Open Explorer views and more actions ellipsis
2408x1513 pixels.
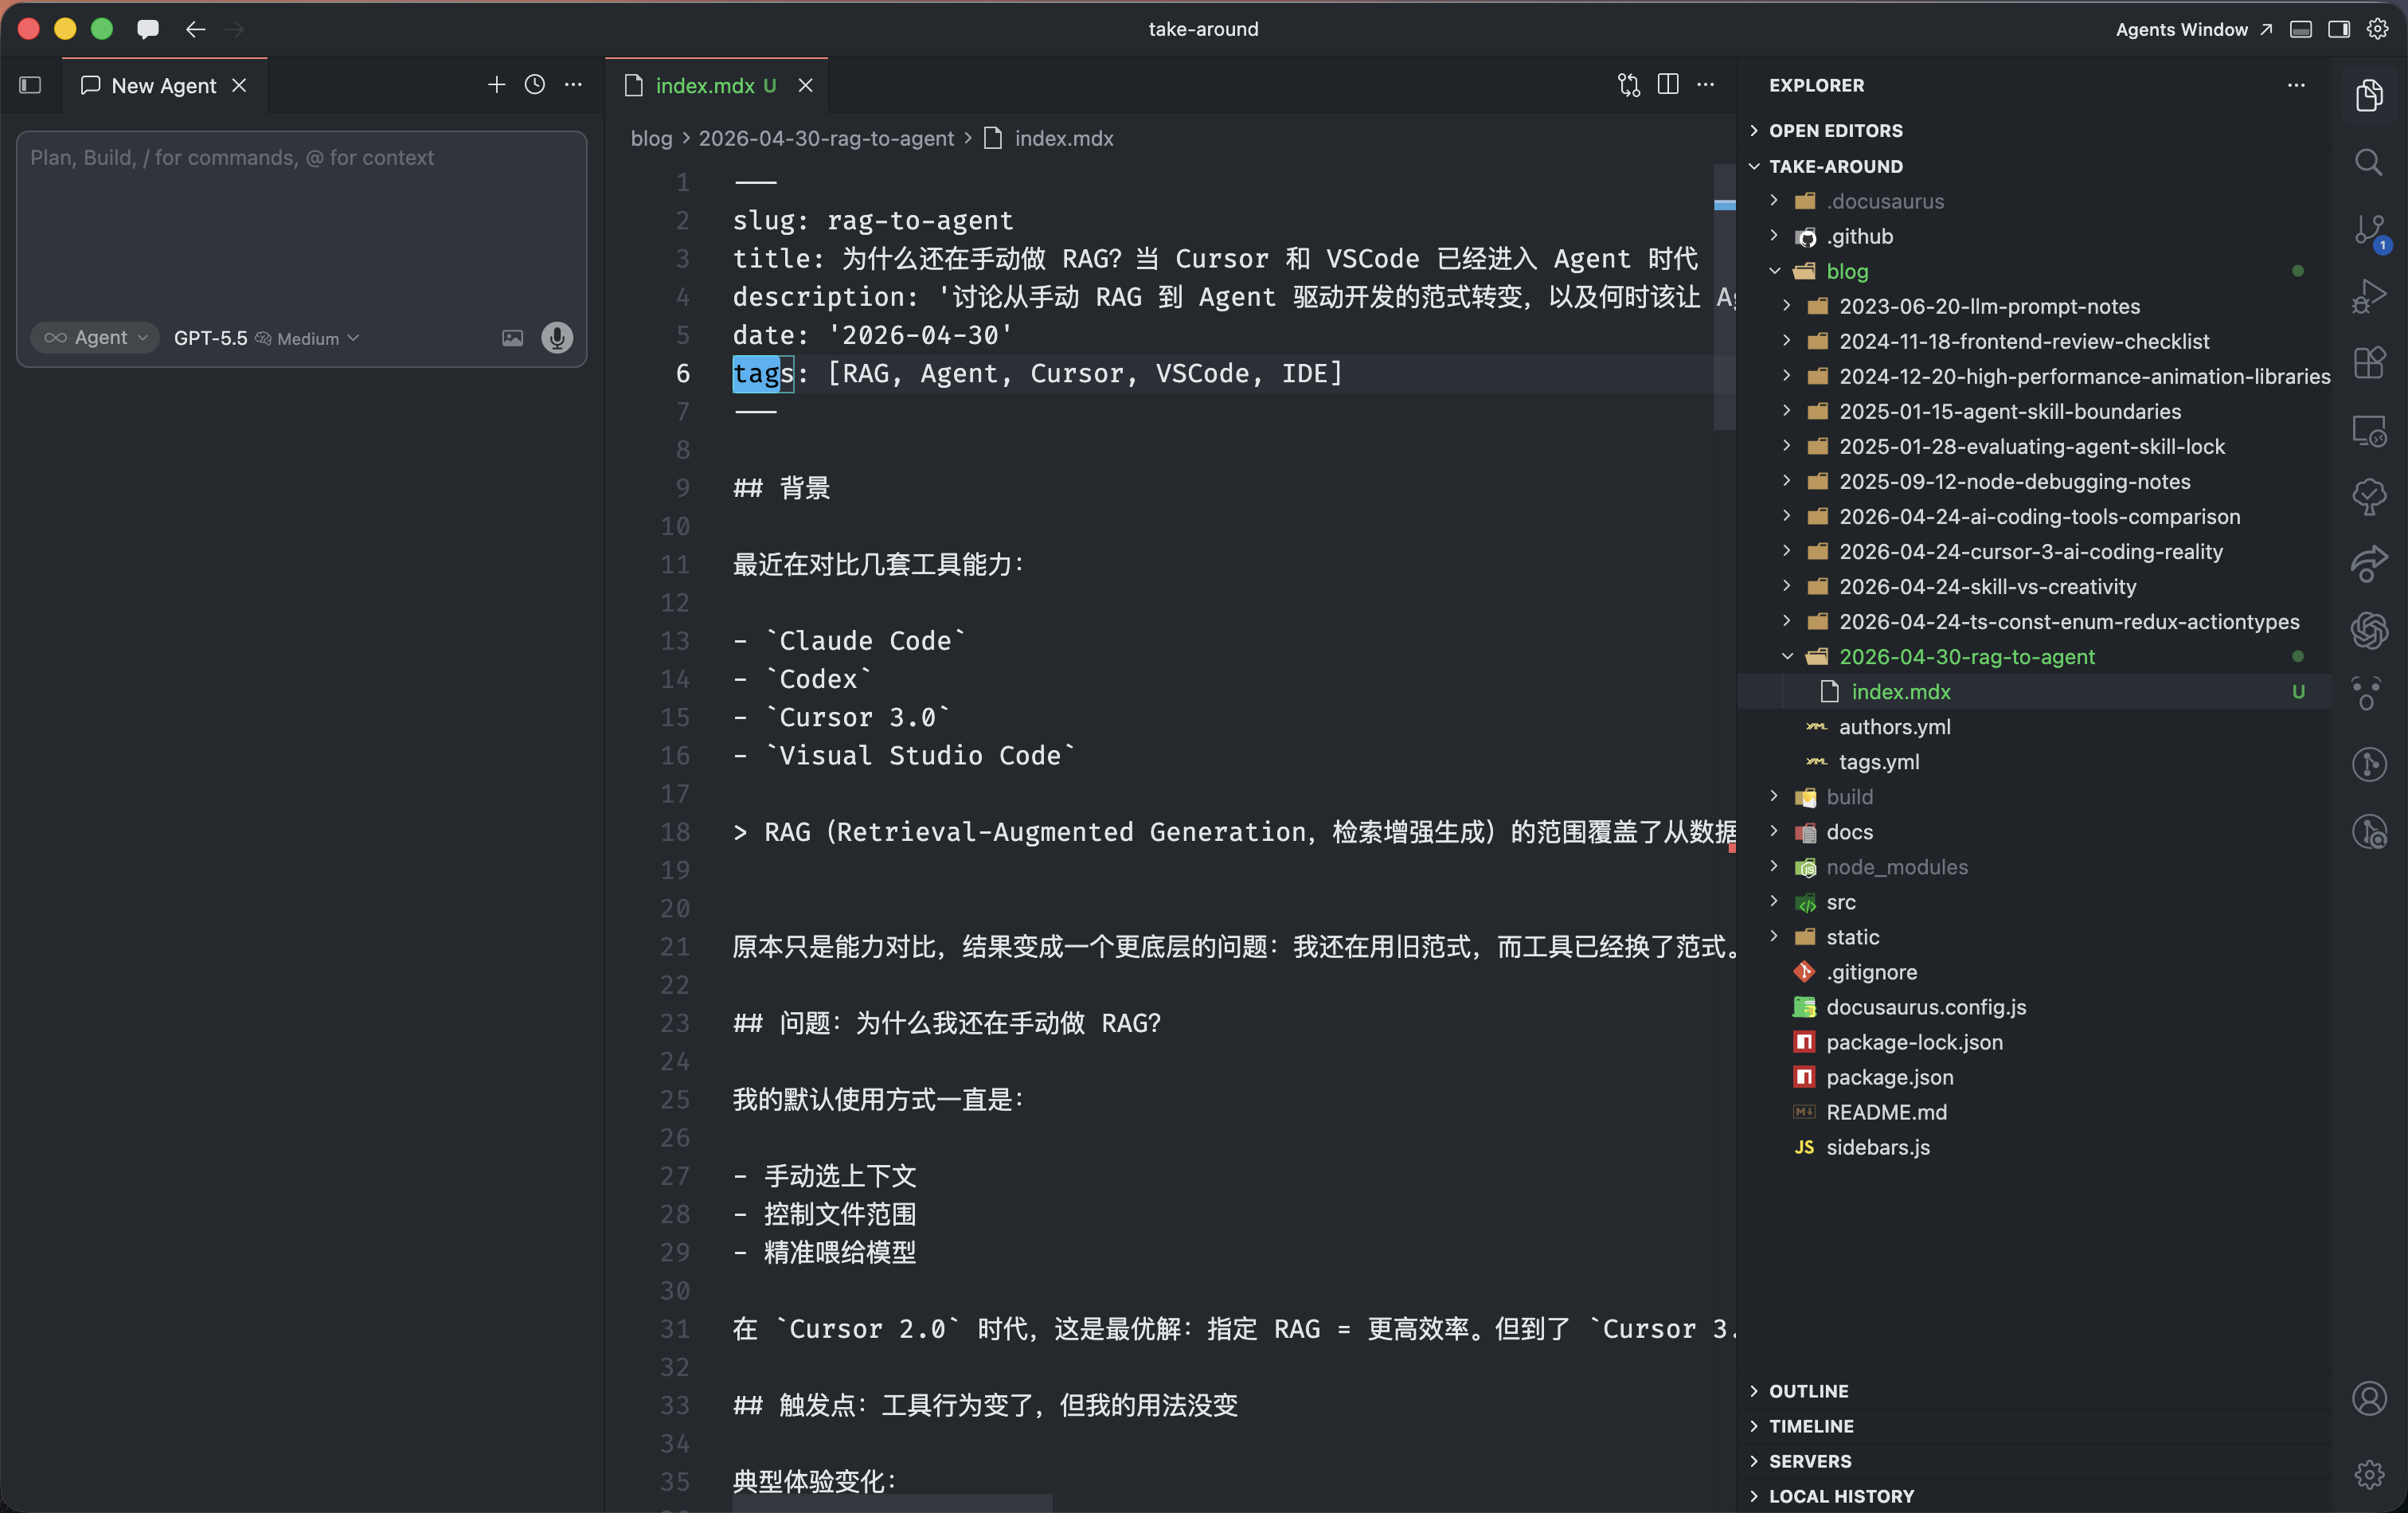[2296, 85]
